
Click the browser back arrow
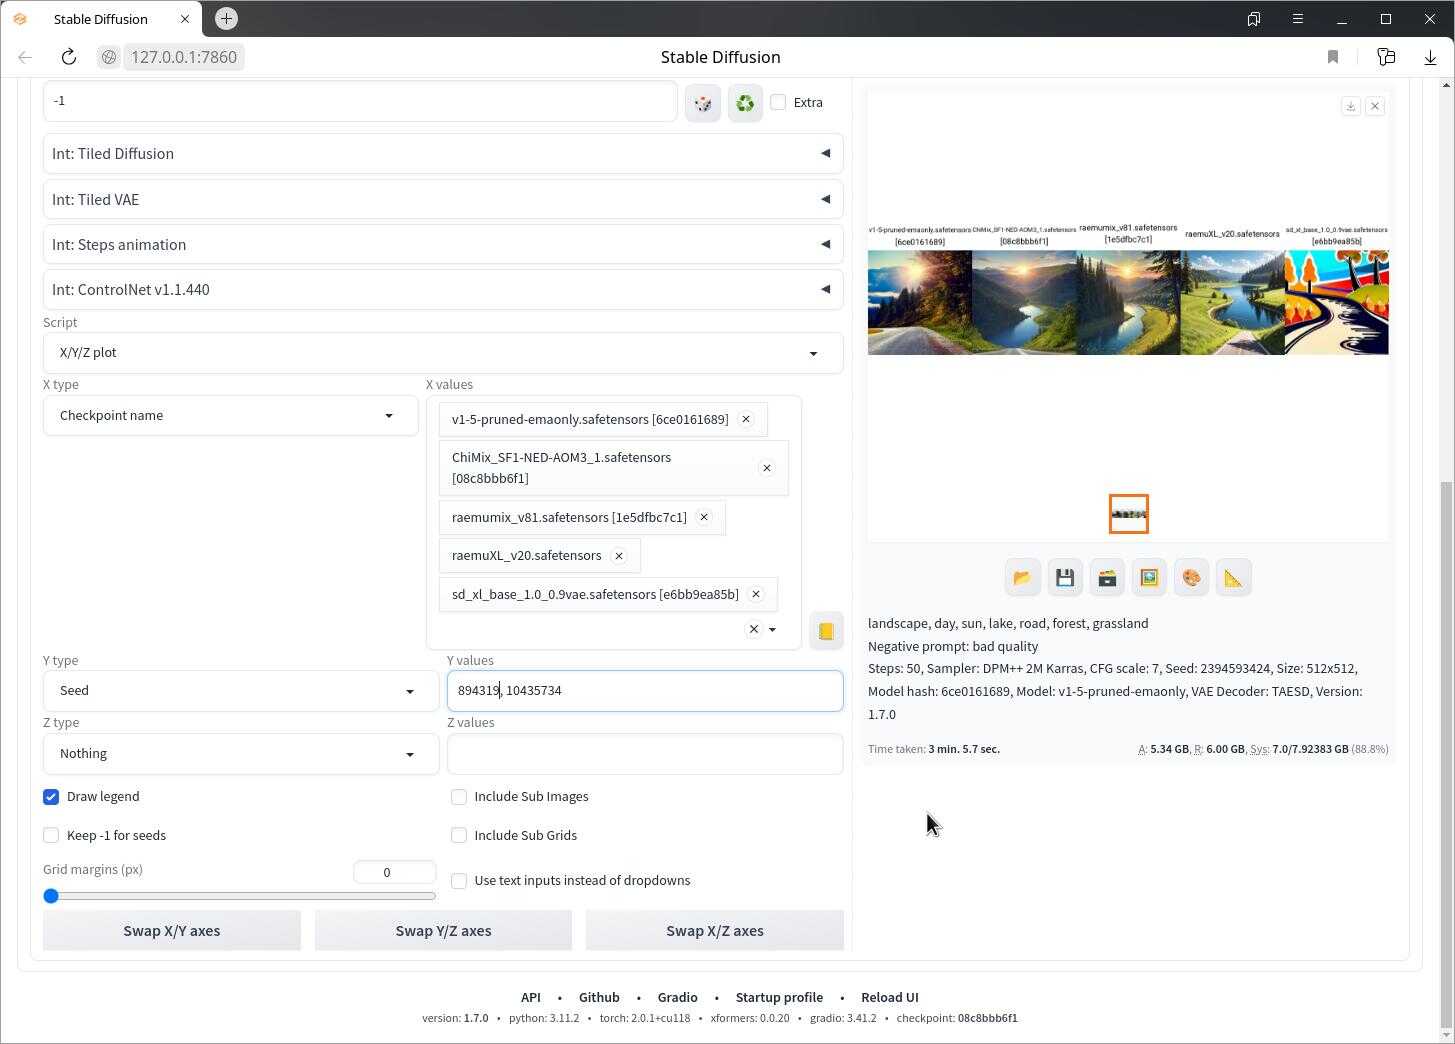pos(25,57)
